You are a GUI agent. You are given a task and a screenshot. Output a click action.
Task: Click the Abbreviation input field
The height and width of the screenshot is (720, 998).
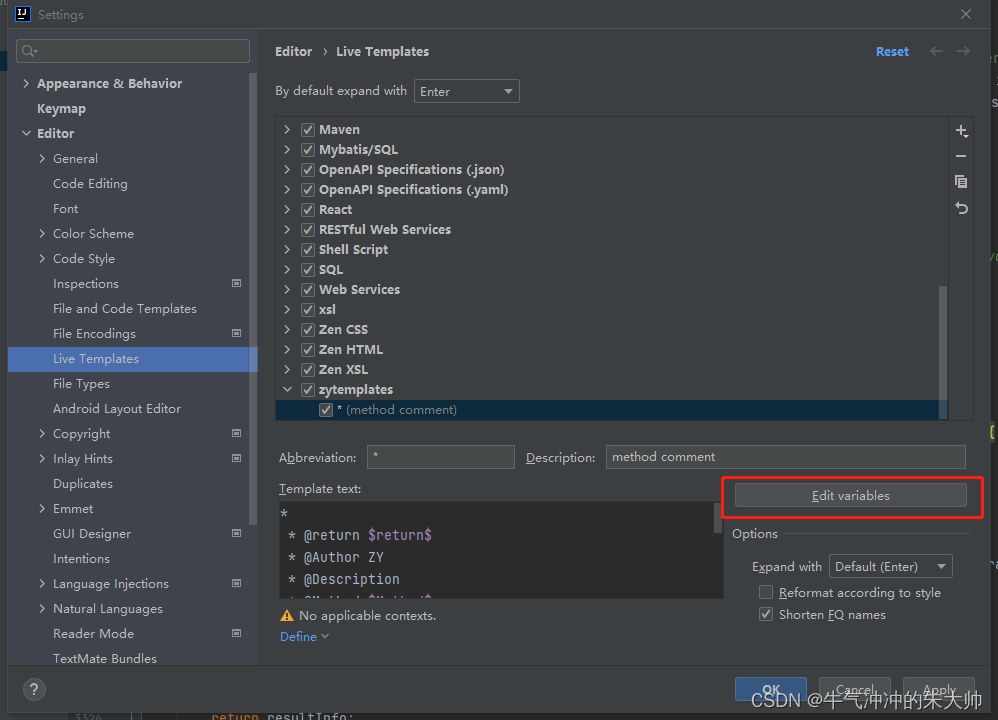pos(440,457)
